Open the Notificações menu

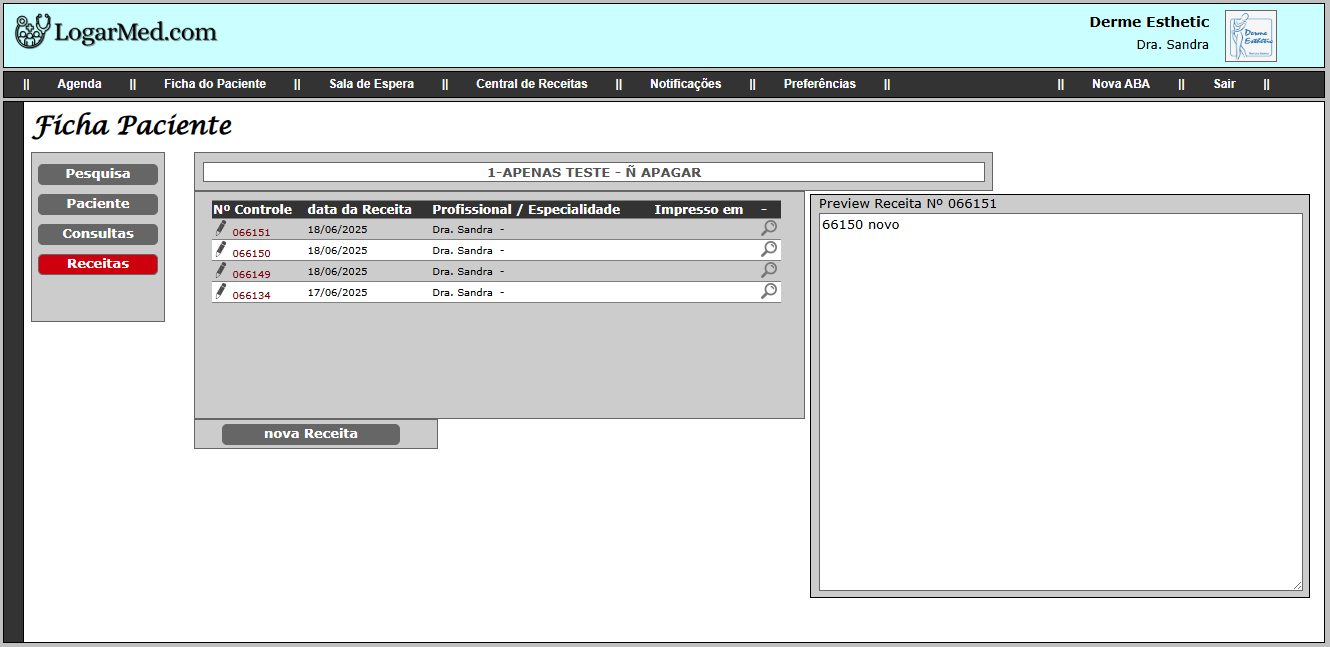pyautogui.click(x=685, y=84)
